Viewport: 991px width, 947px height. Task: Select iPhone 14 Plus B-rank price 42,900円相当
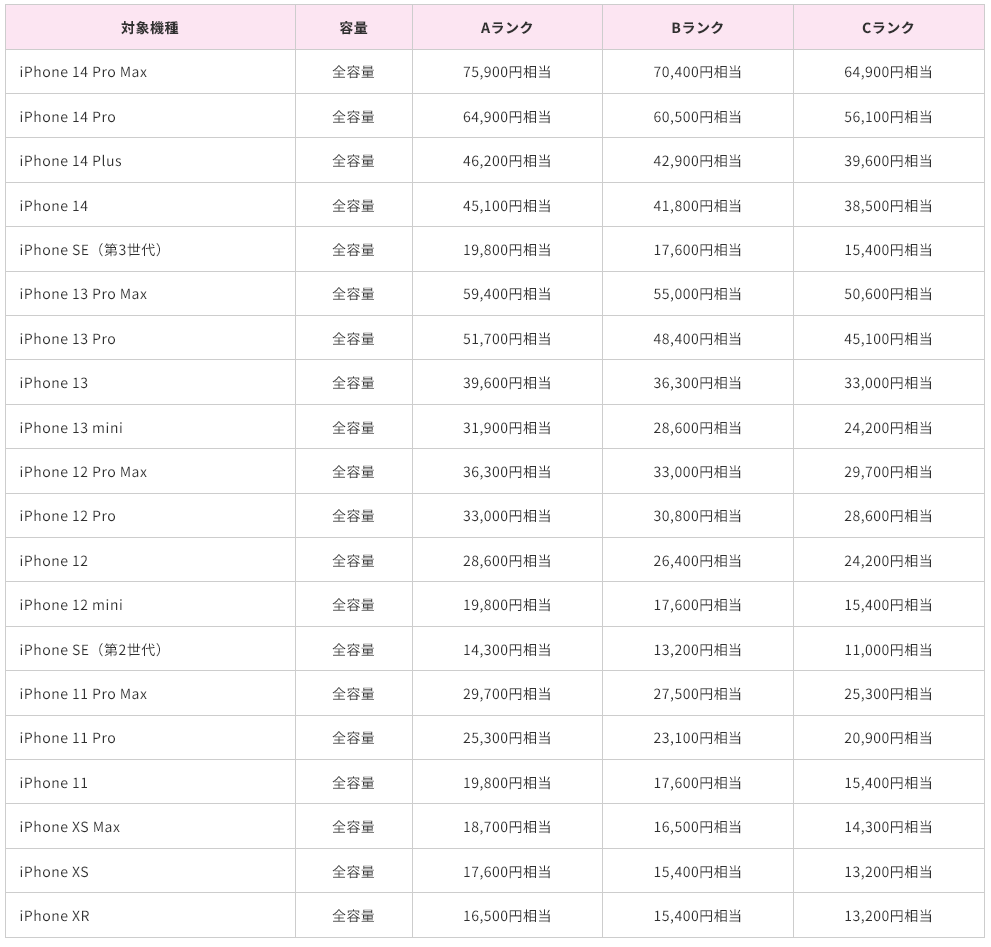(x=697, y=161)
